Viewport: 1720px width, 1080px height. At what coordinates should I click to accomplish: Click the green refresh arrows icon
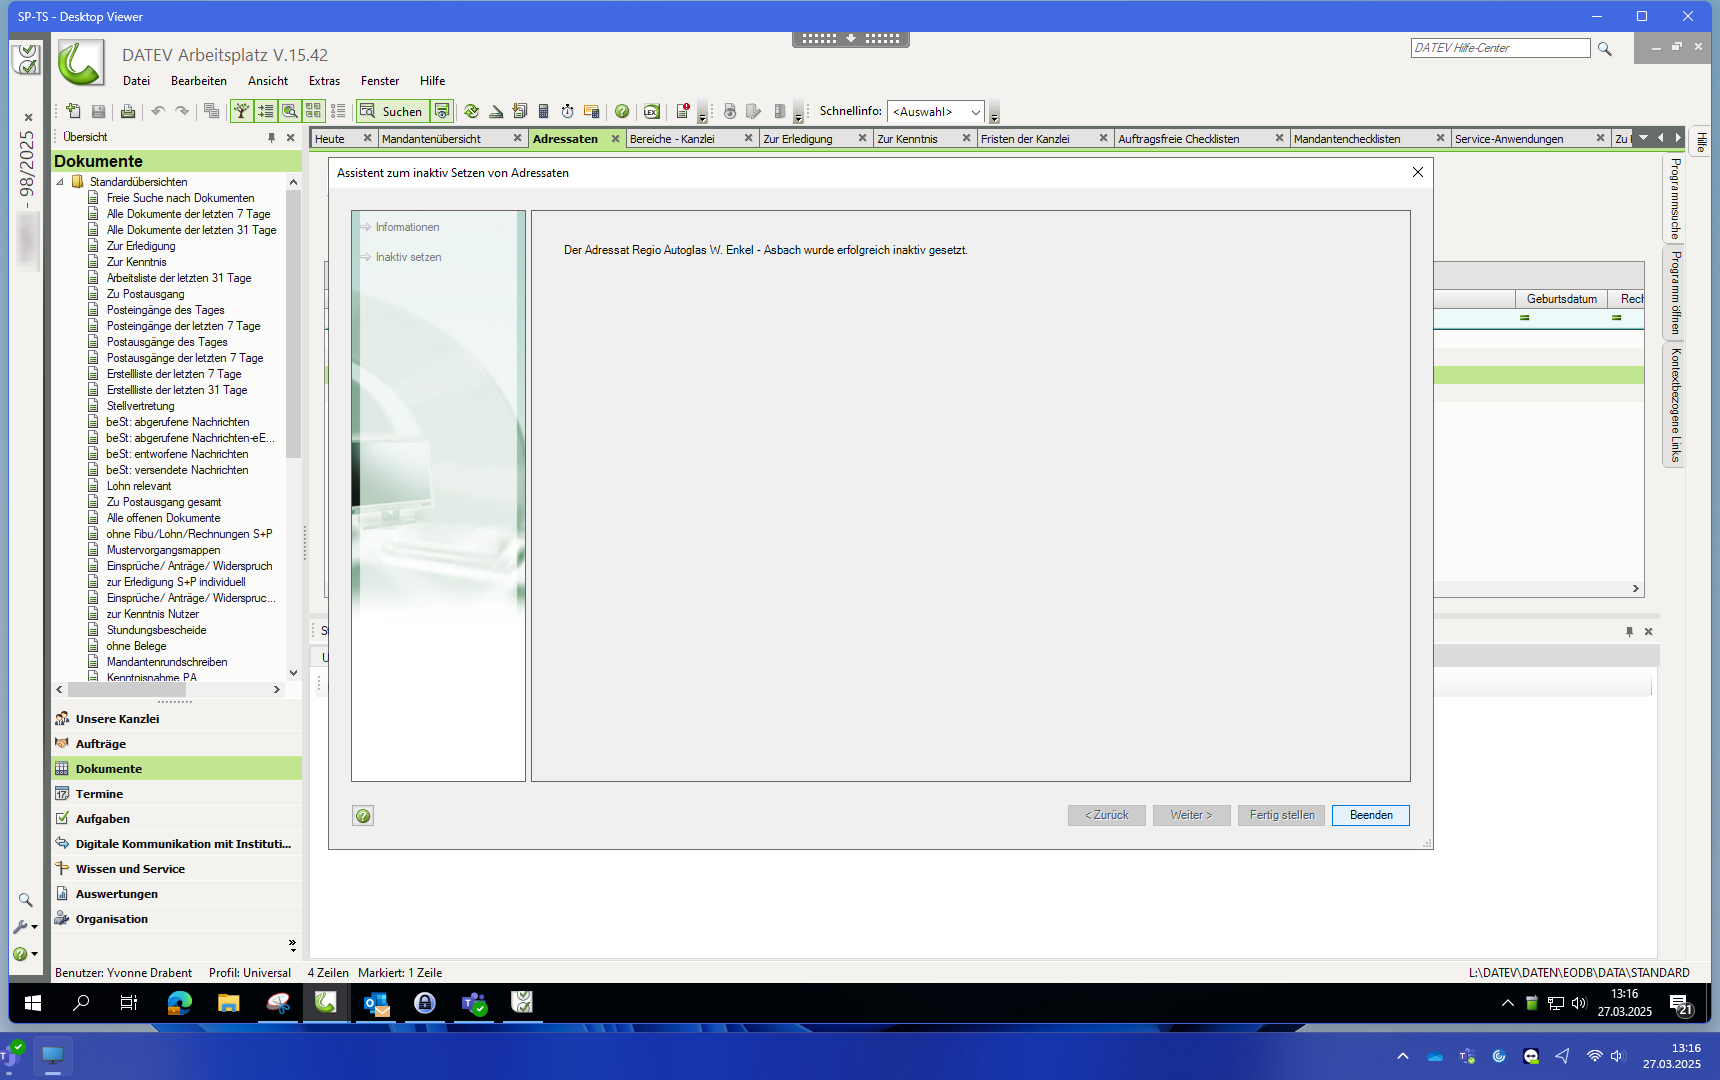[471, 112]
